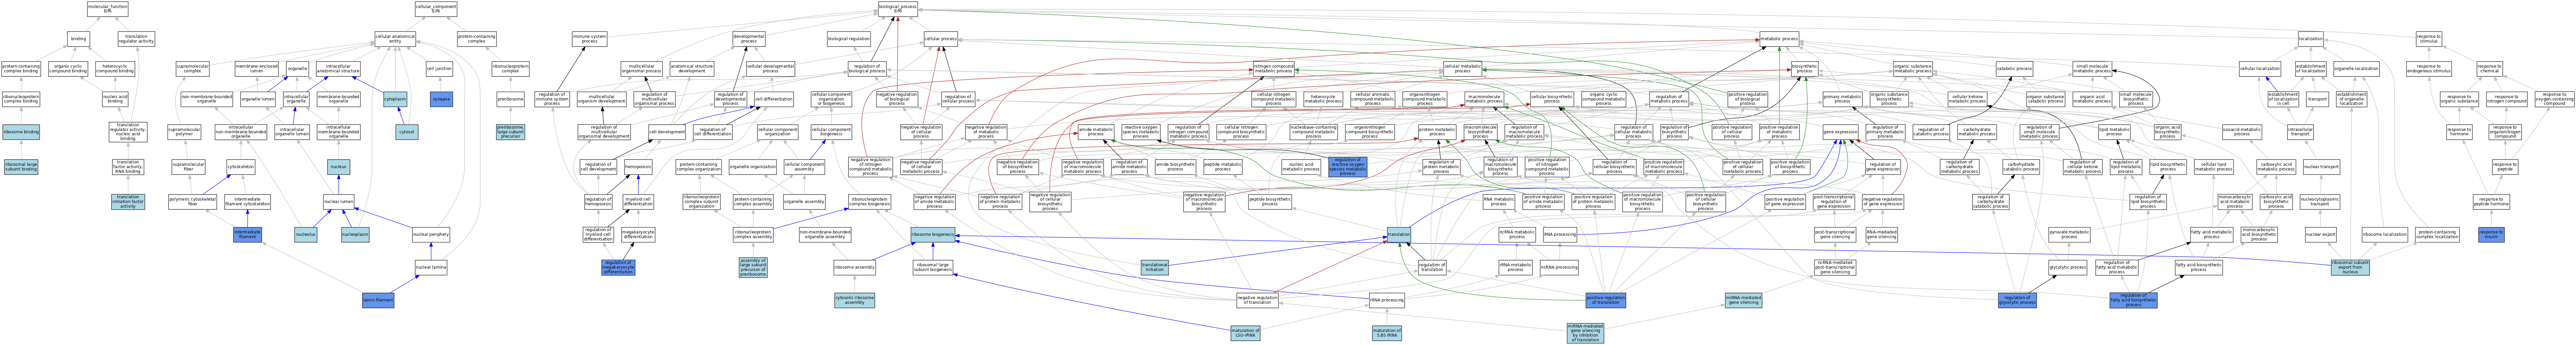Select the blue ribosome binding node
Image resolution: width=2576 pixels, height=345 pixels.
pos(21,132)
